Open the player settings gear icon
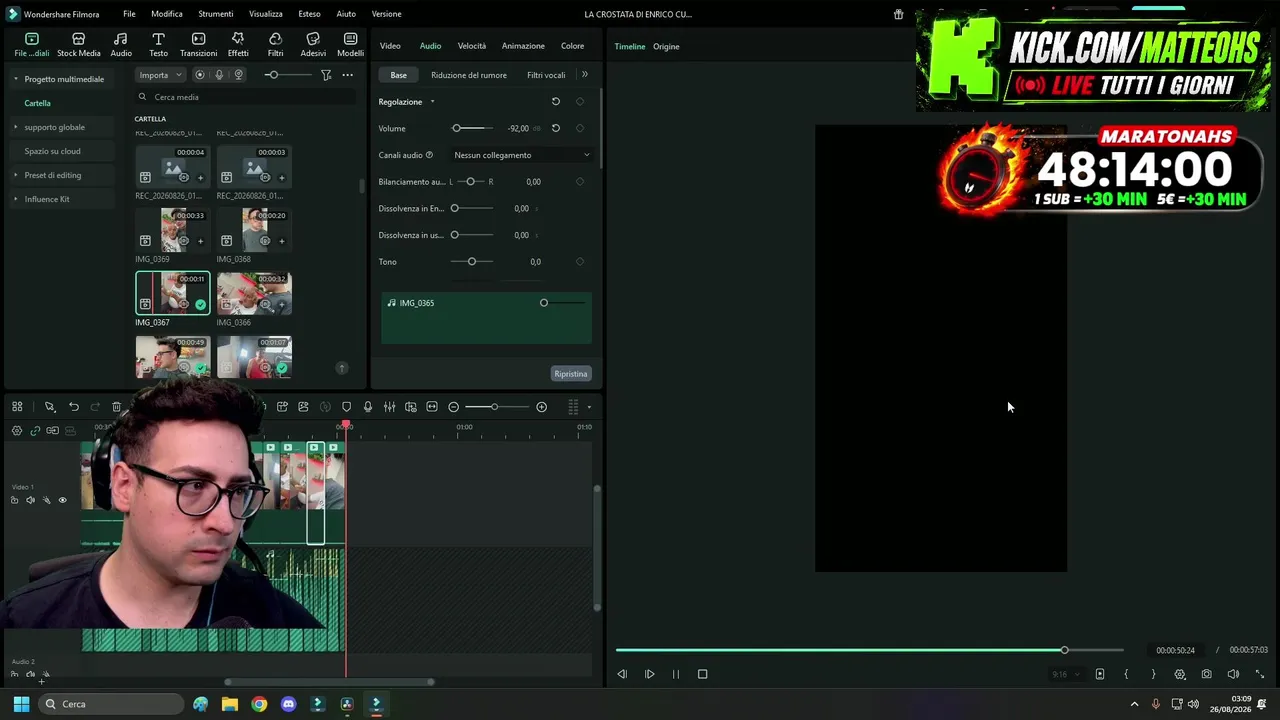This screenshot has width=1280, height=720. pyautogui.click(x=1180, y=674)
